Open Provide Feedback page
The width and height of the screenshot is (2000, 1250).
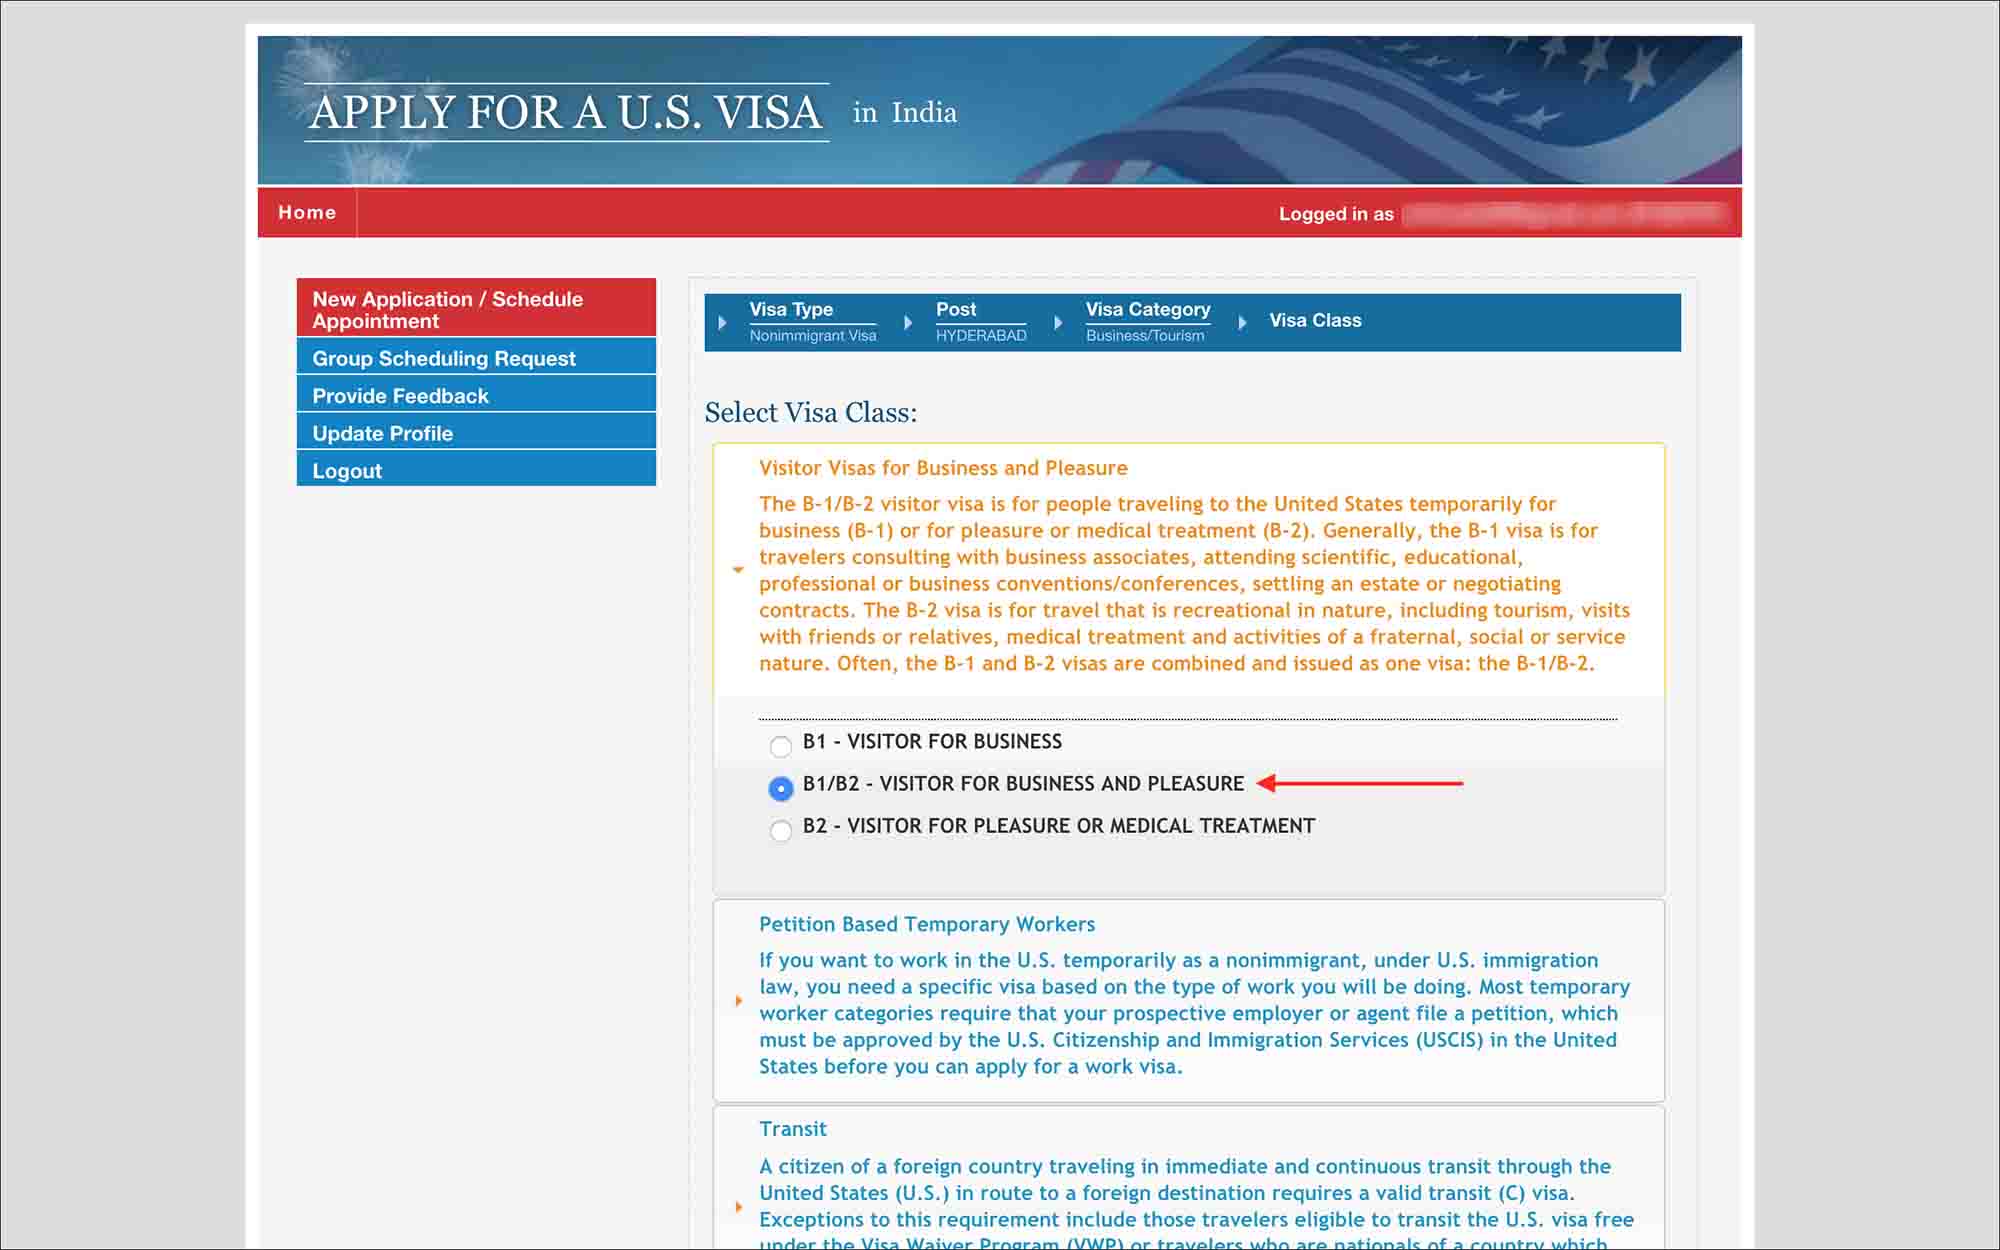tap(402, 395)
